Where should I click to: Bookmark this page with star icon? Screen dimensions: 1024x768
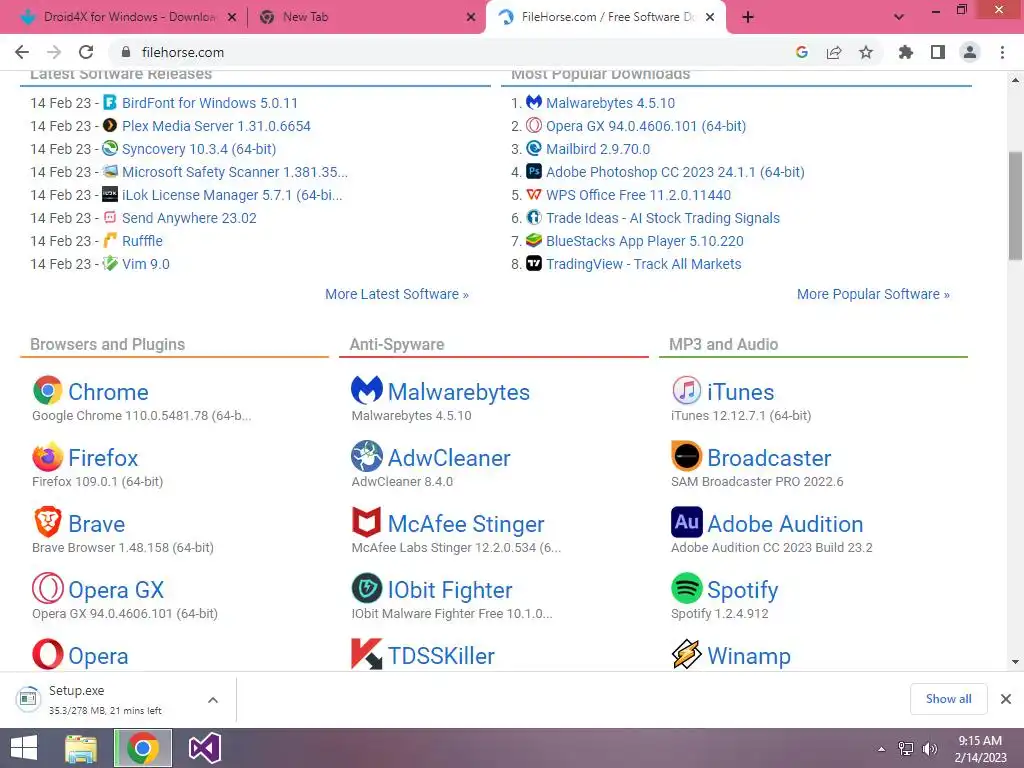point(866,52)
